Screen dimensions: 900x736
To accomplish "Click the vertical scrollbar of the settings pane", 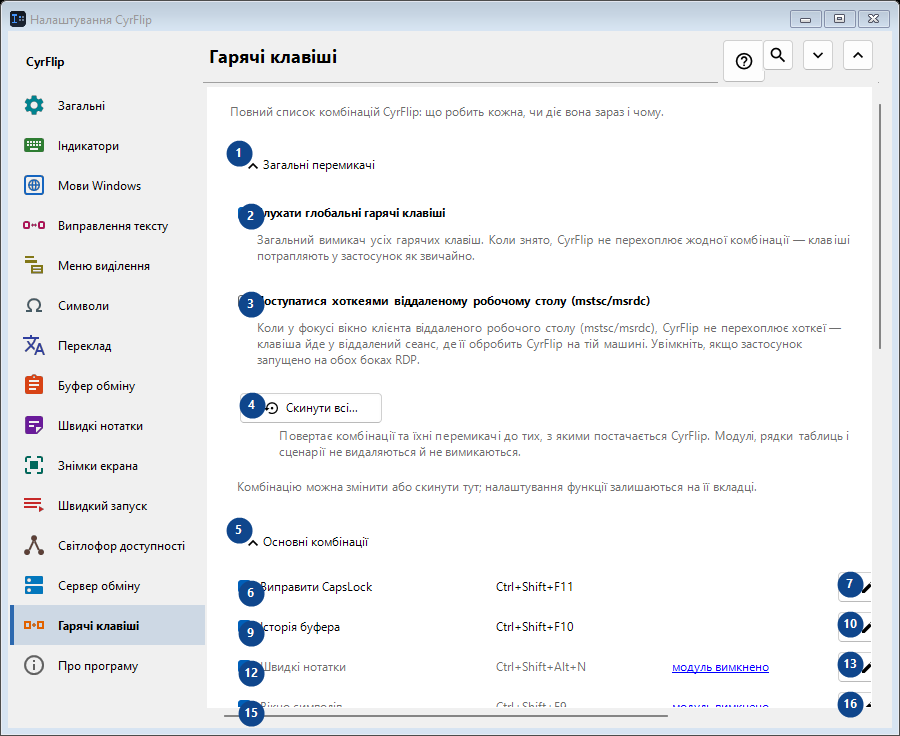I will pyautogui.click(x=880, y=226).
